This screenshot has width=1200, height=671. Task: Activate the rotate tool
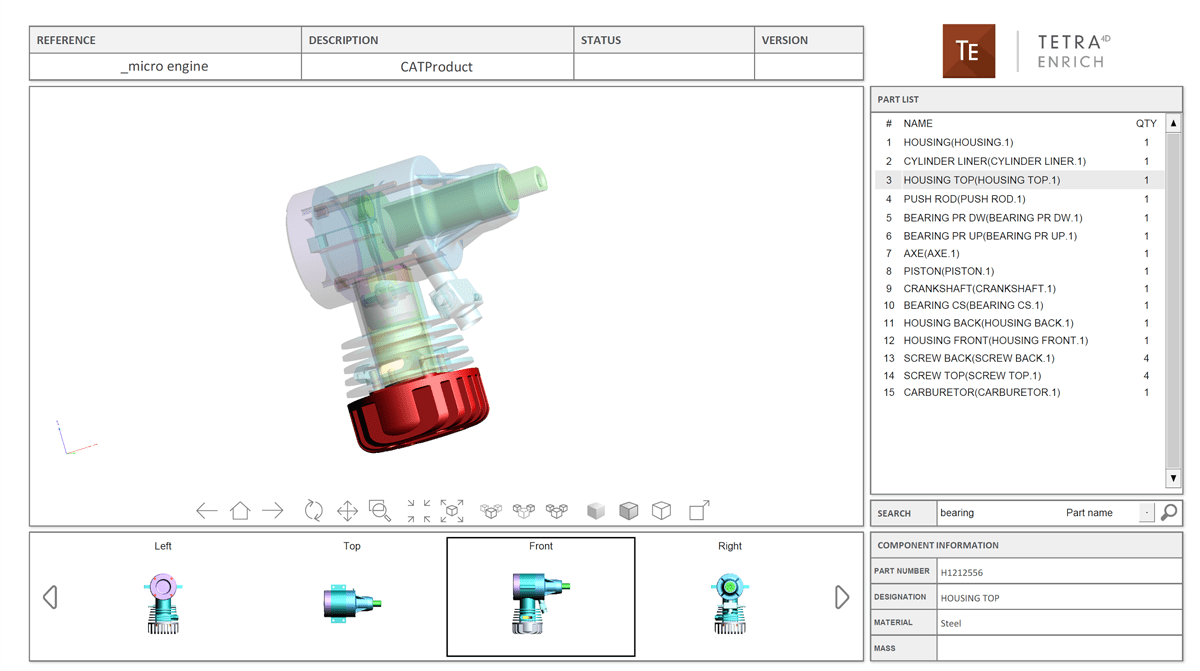coord(314,511)
